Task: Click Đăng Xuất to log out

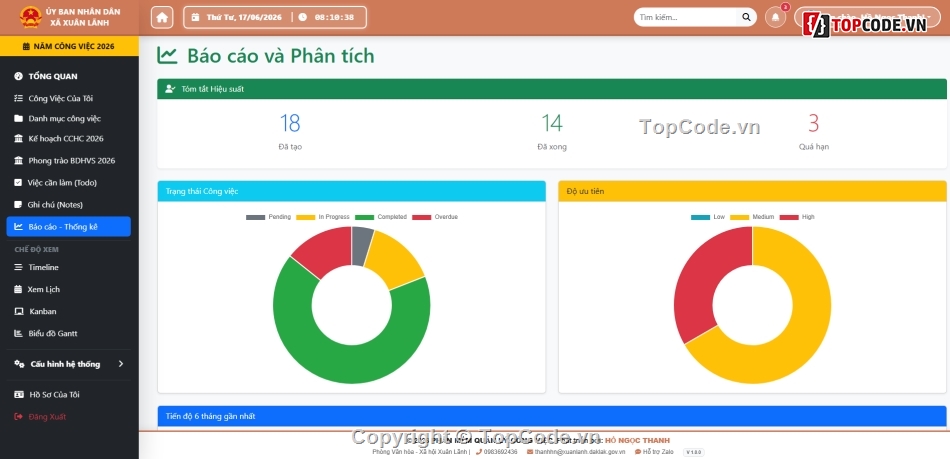Action: click(x=69, y=417)
